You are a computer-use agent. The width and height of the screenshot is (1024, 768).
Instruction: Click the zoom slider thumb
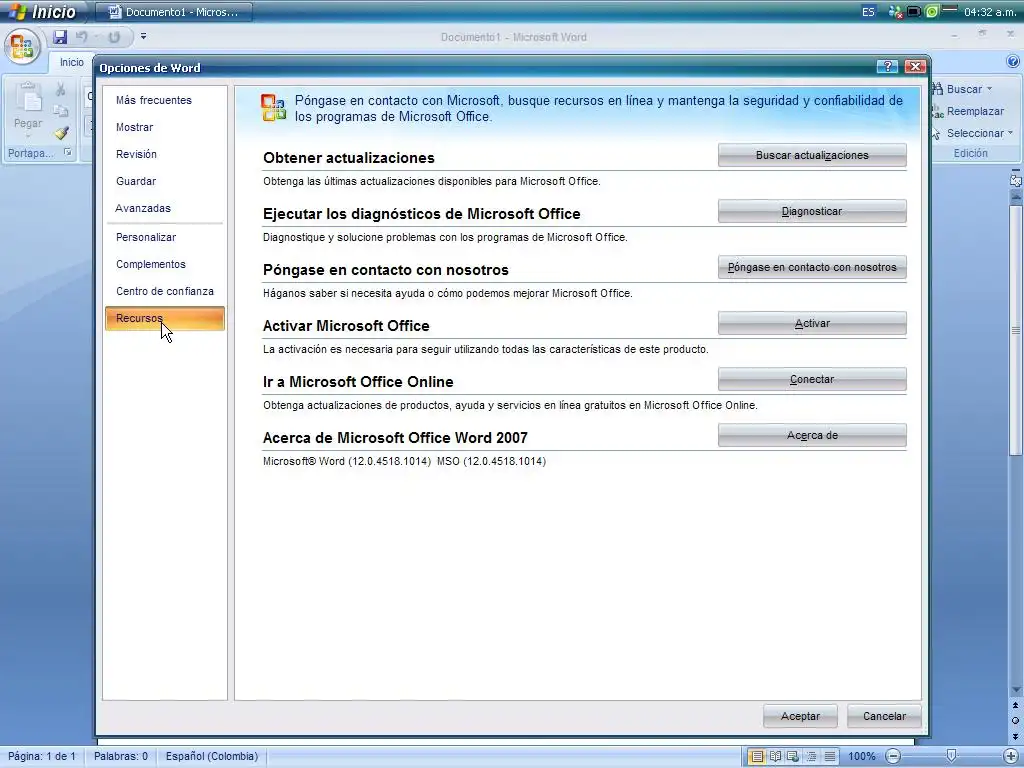pos(952,756)
